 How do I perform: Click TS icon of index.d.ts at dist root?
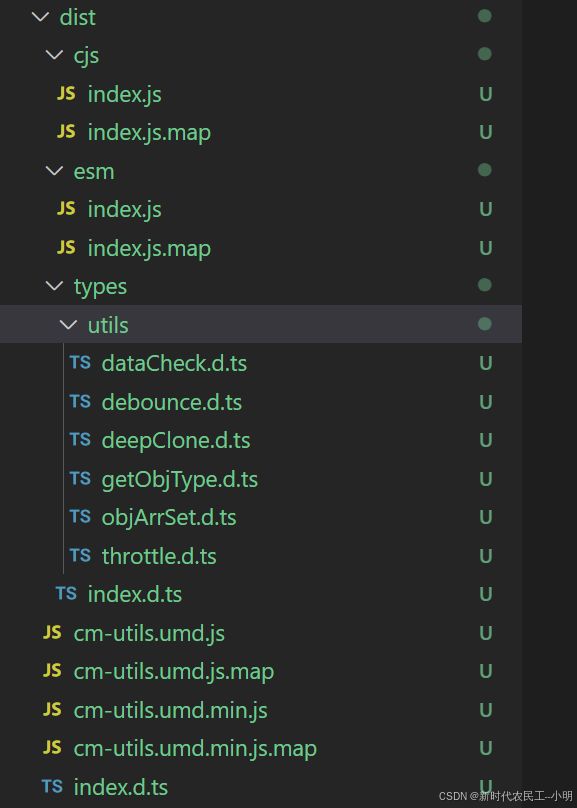pos(52,786)
